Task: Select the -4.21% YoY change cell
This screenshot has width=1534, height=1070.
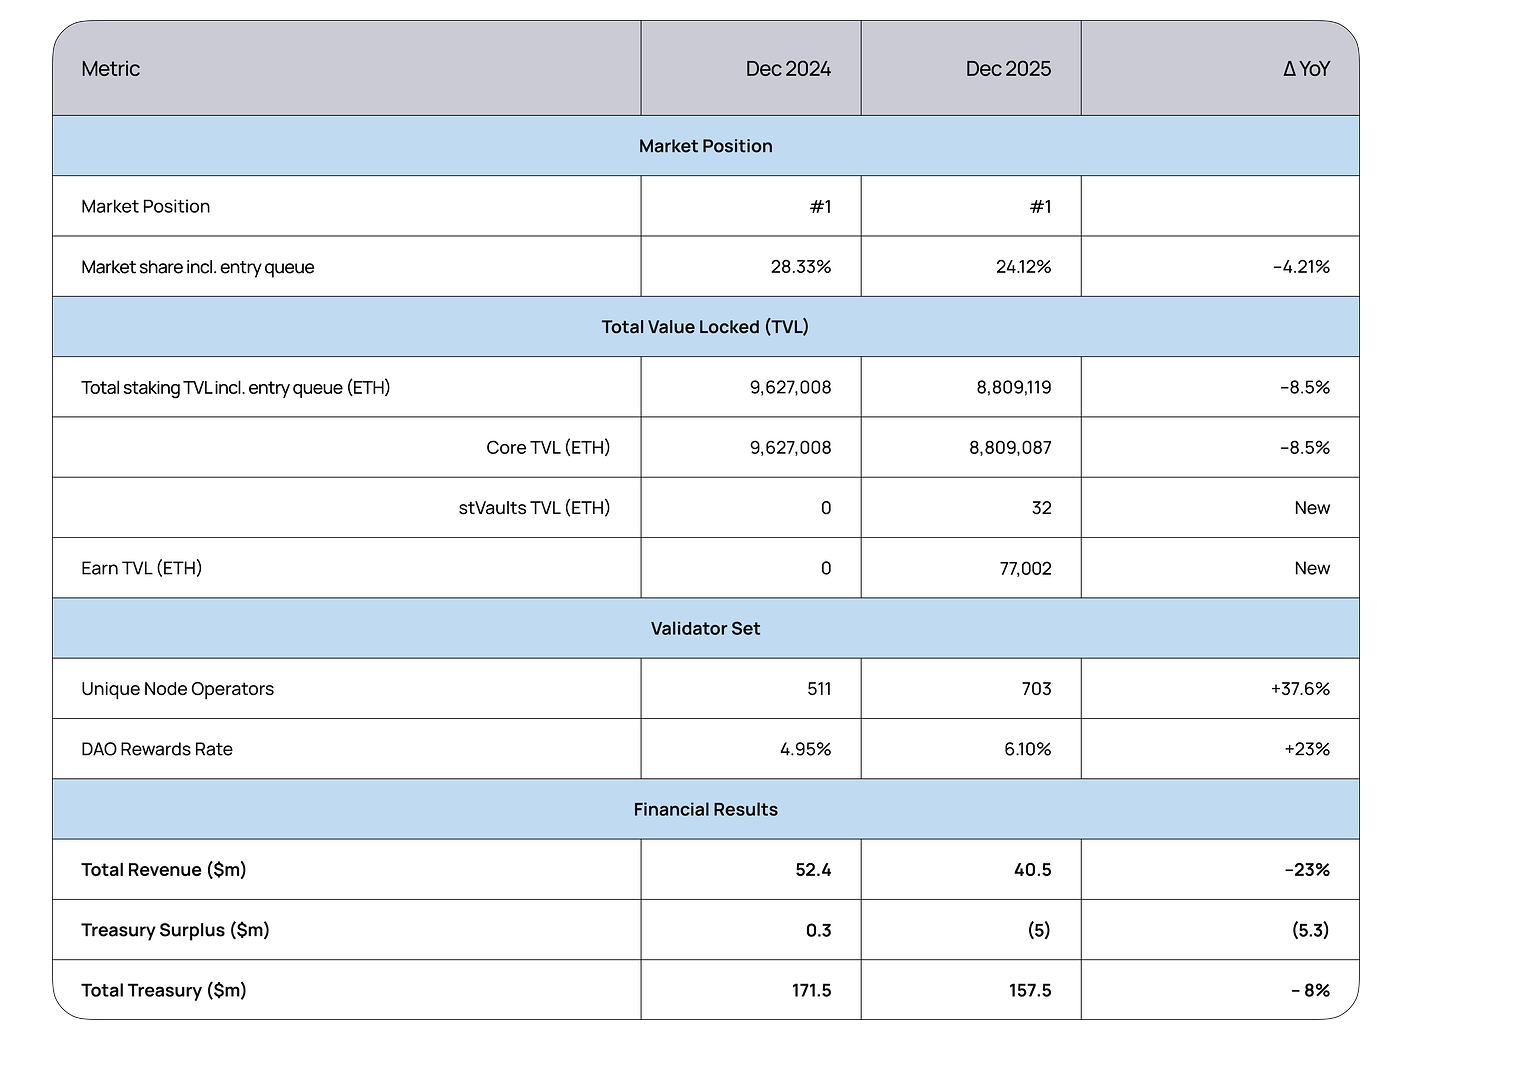Action: [1301, 267]
